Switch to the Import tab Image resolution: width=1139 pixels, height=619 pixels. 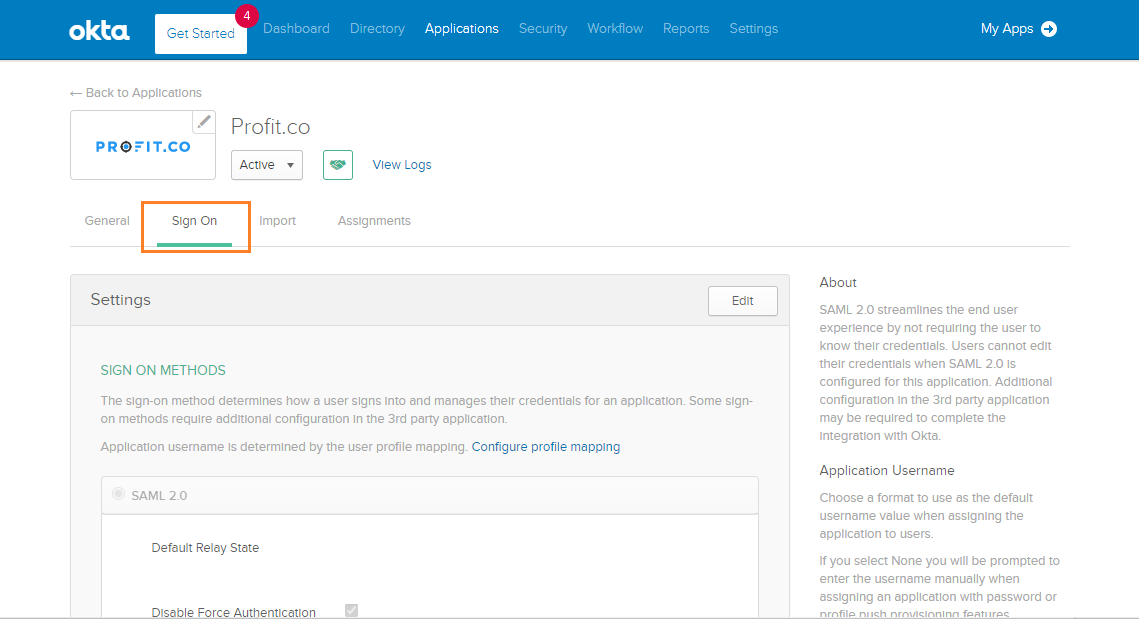point(277,220)
